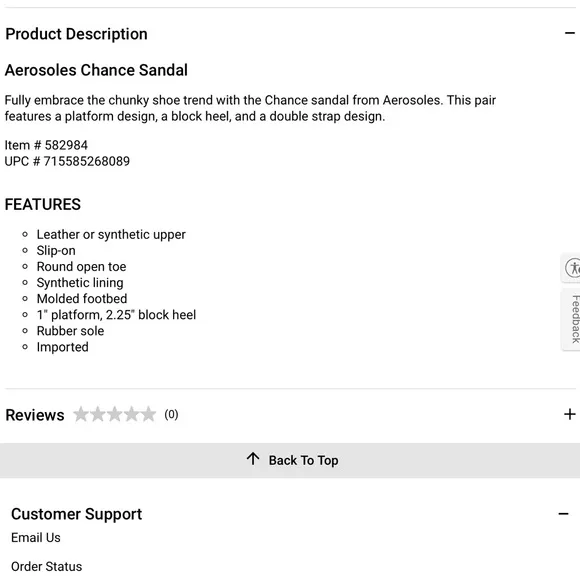Click the Back To Top button
This screenshot has height=580, width=580.
click(x=290, y=461)
